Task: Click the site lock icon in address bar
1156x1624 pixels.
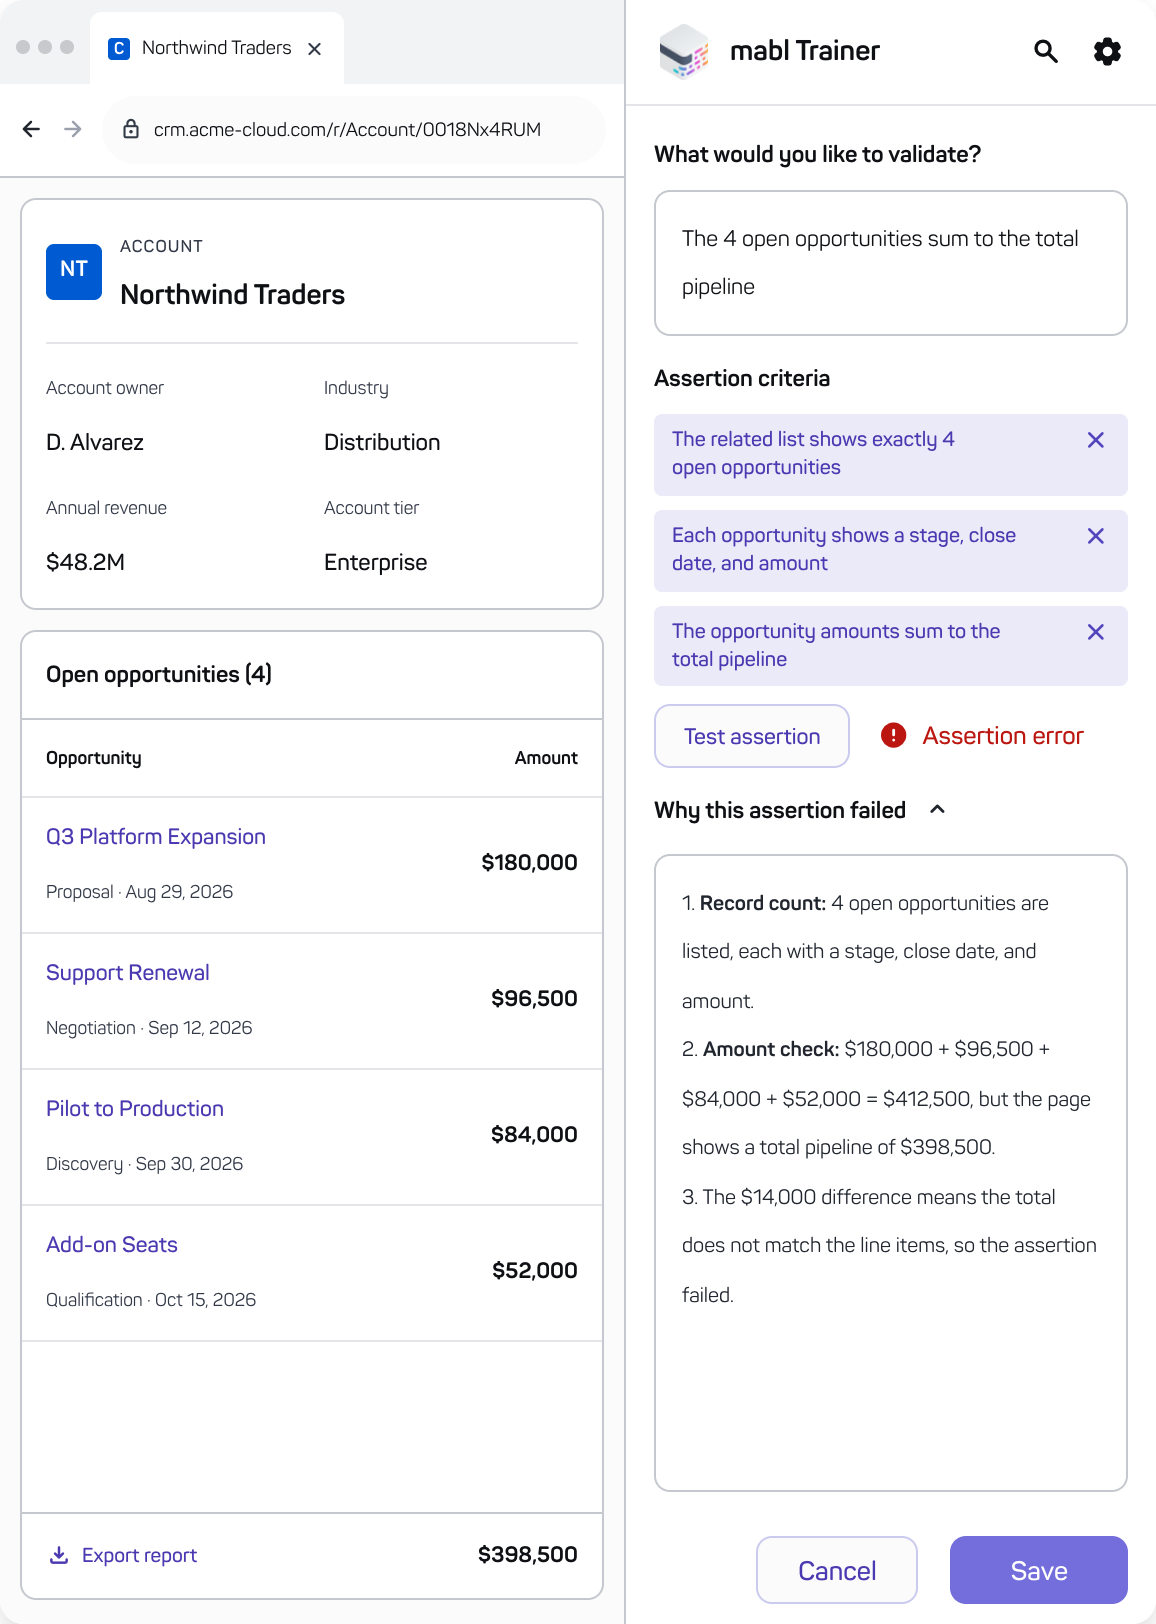Action: [130, 129]
